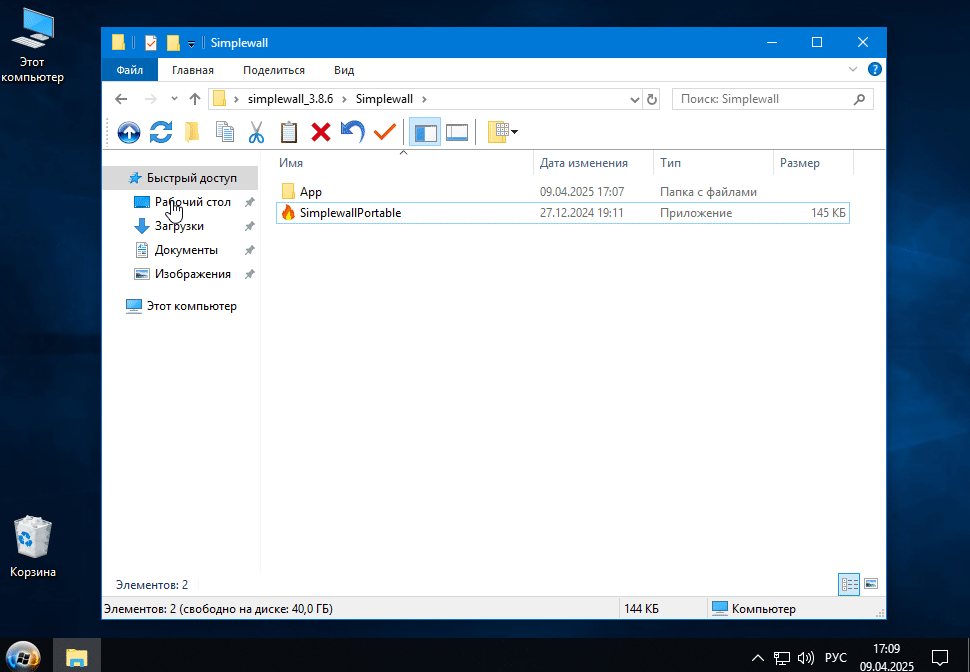
Task: Expand the chevron between simplewall_3.8.6 and Simplewall
Action: [x=344, y=99]
